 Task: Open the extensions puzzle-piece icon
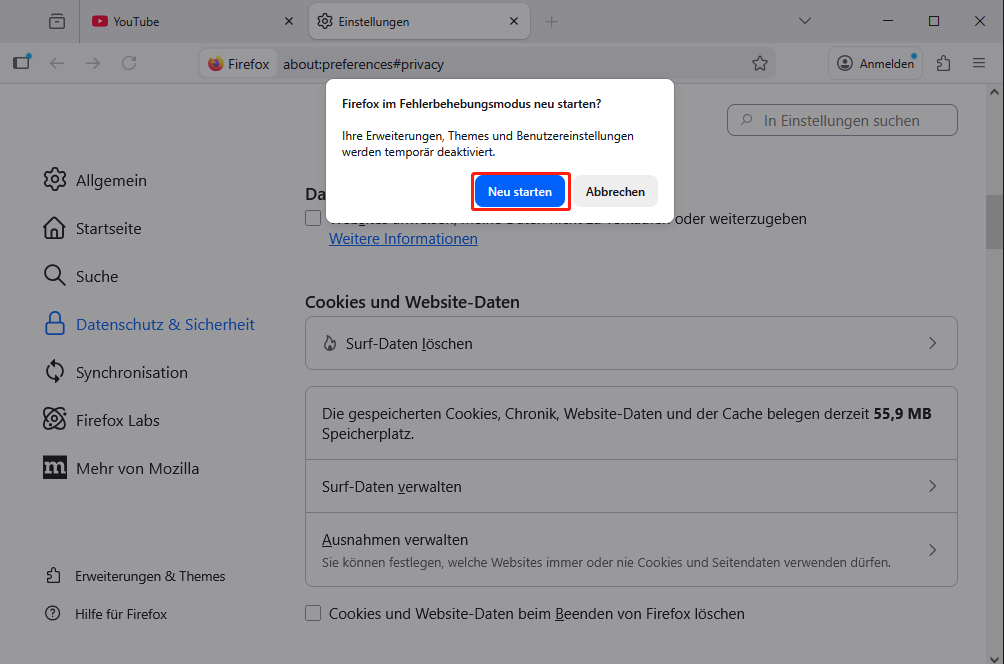point(942,62)
